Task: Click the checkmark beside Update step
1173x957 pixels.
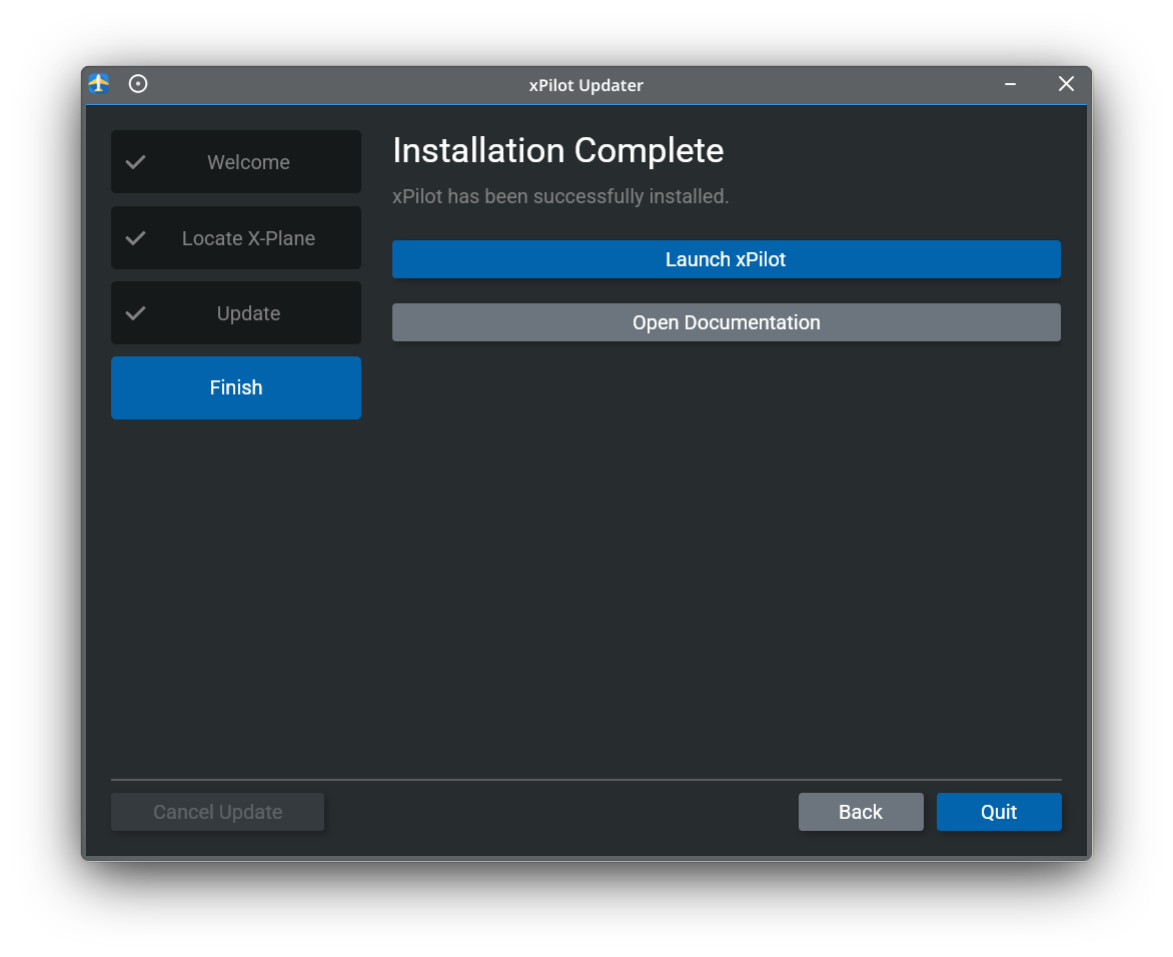Action: coord(136,313)
